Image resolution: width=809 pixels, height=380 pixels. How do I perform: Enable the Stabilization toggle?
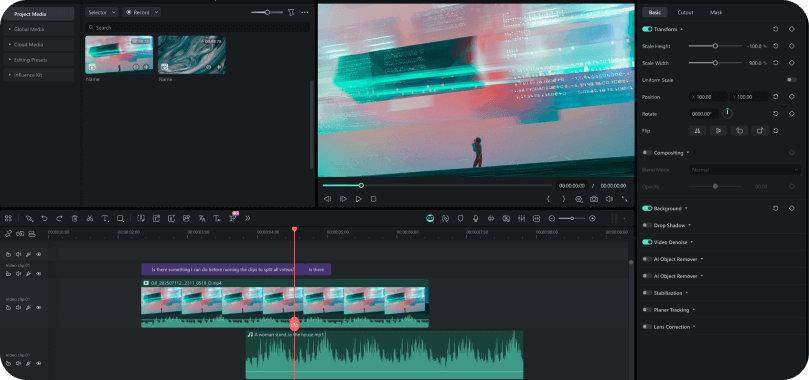tap(647, 293)
